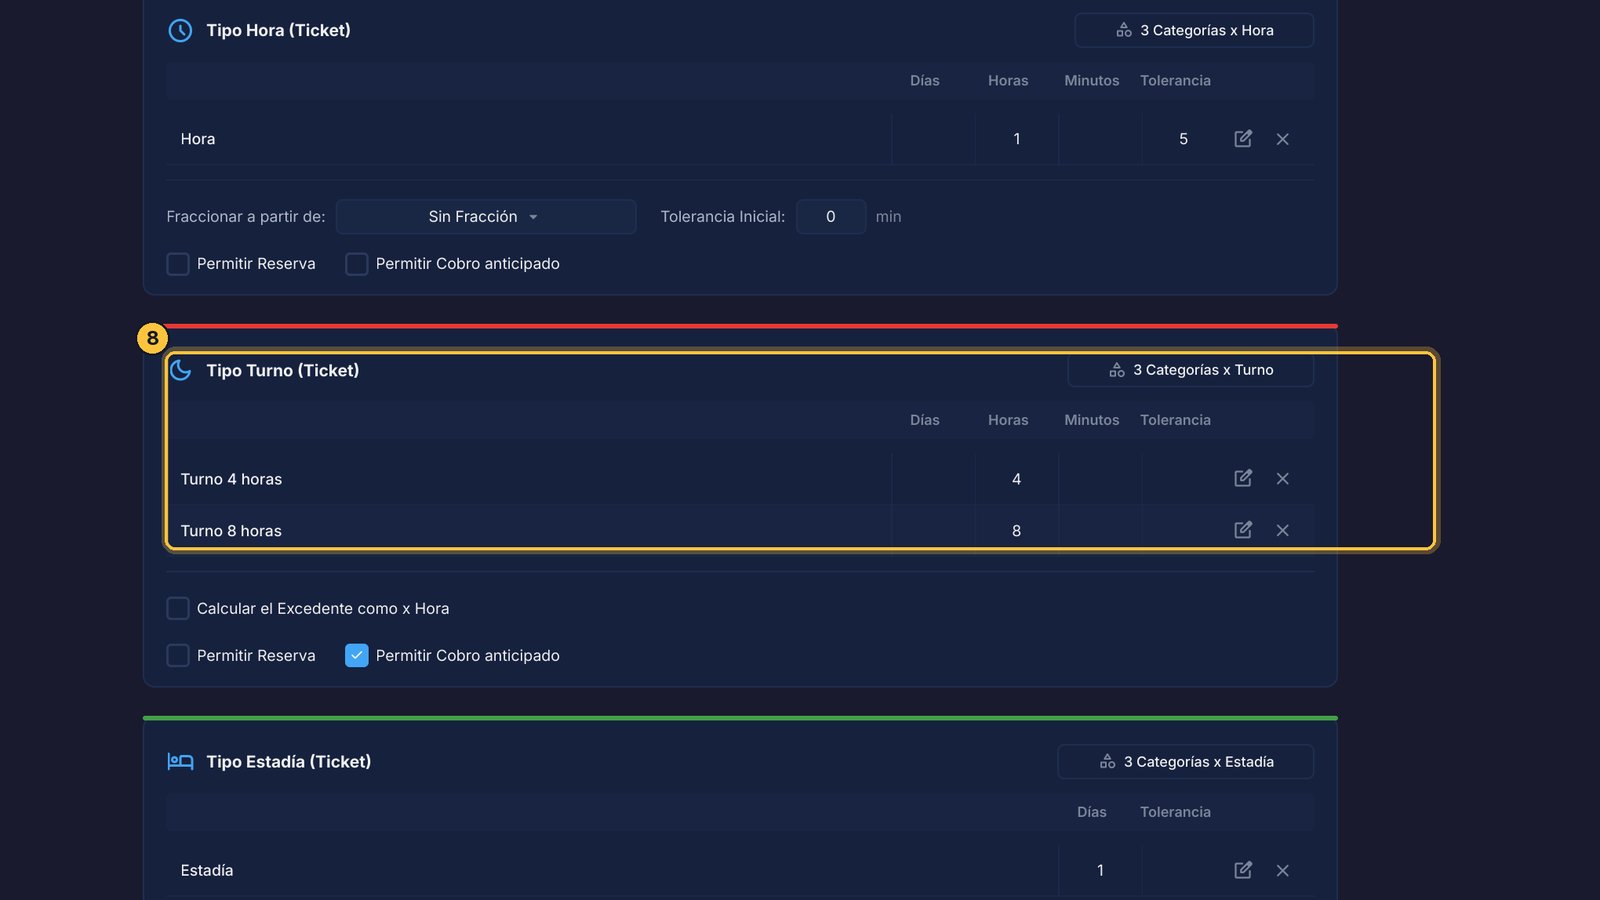Edit the Turno 4 horas row

click(1243, 478)
